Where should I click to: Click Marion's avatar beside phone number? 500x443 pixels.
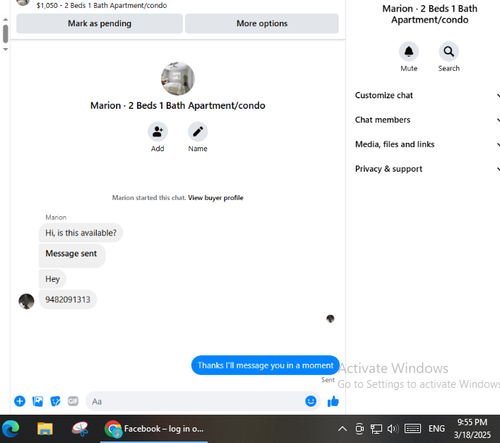(26, 301)
